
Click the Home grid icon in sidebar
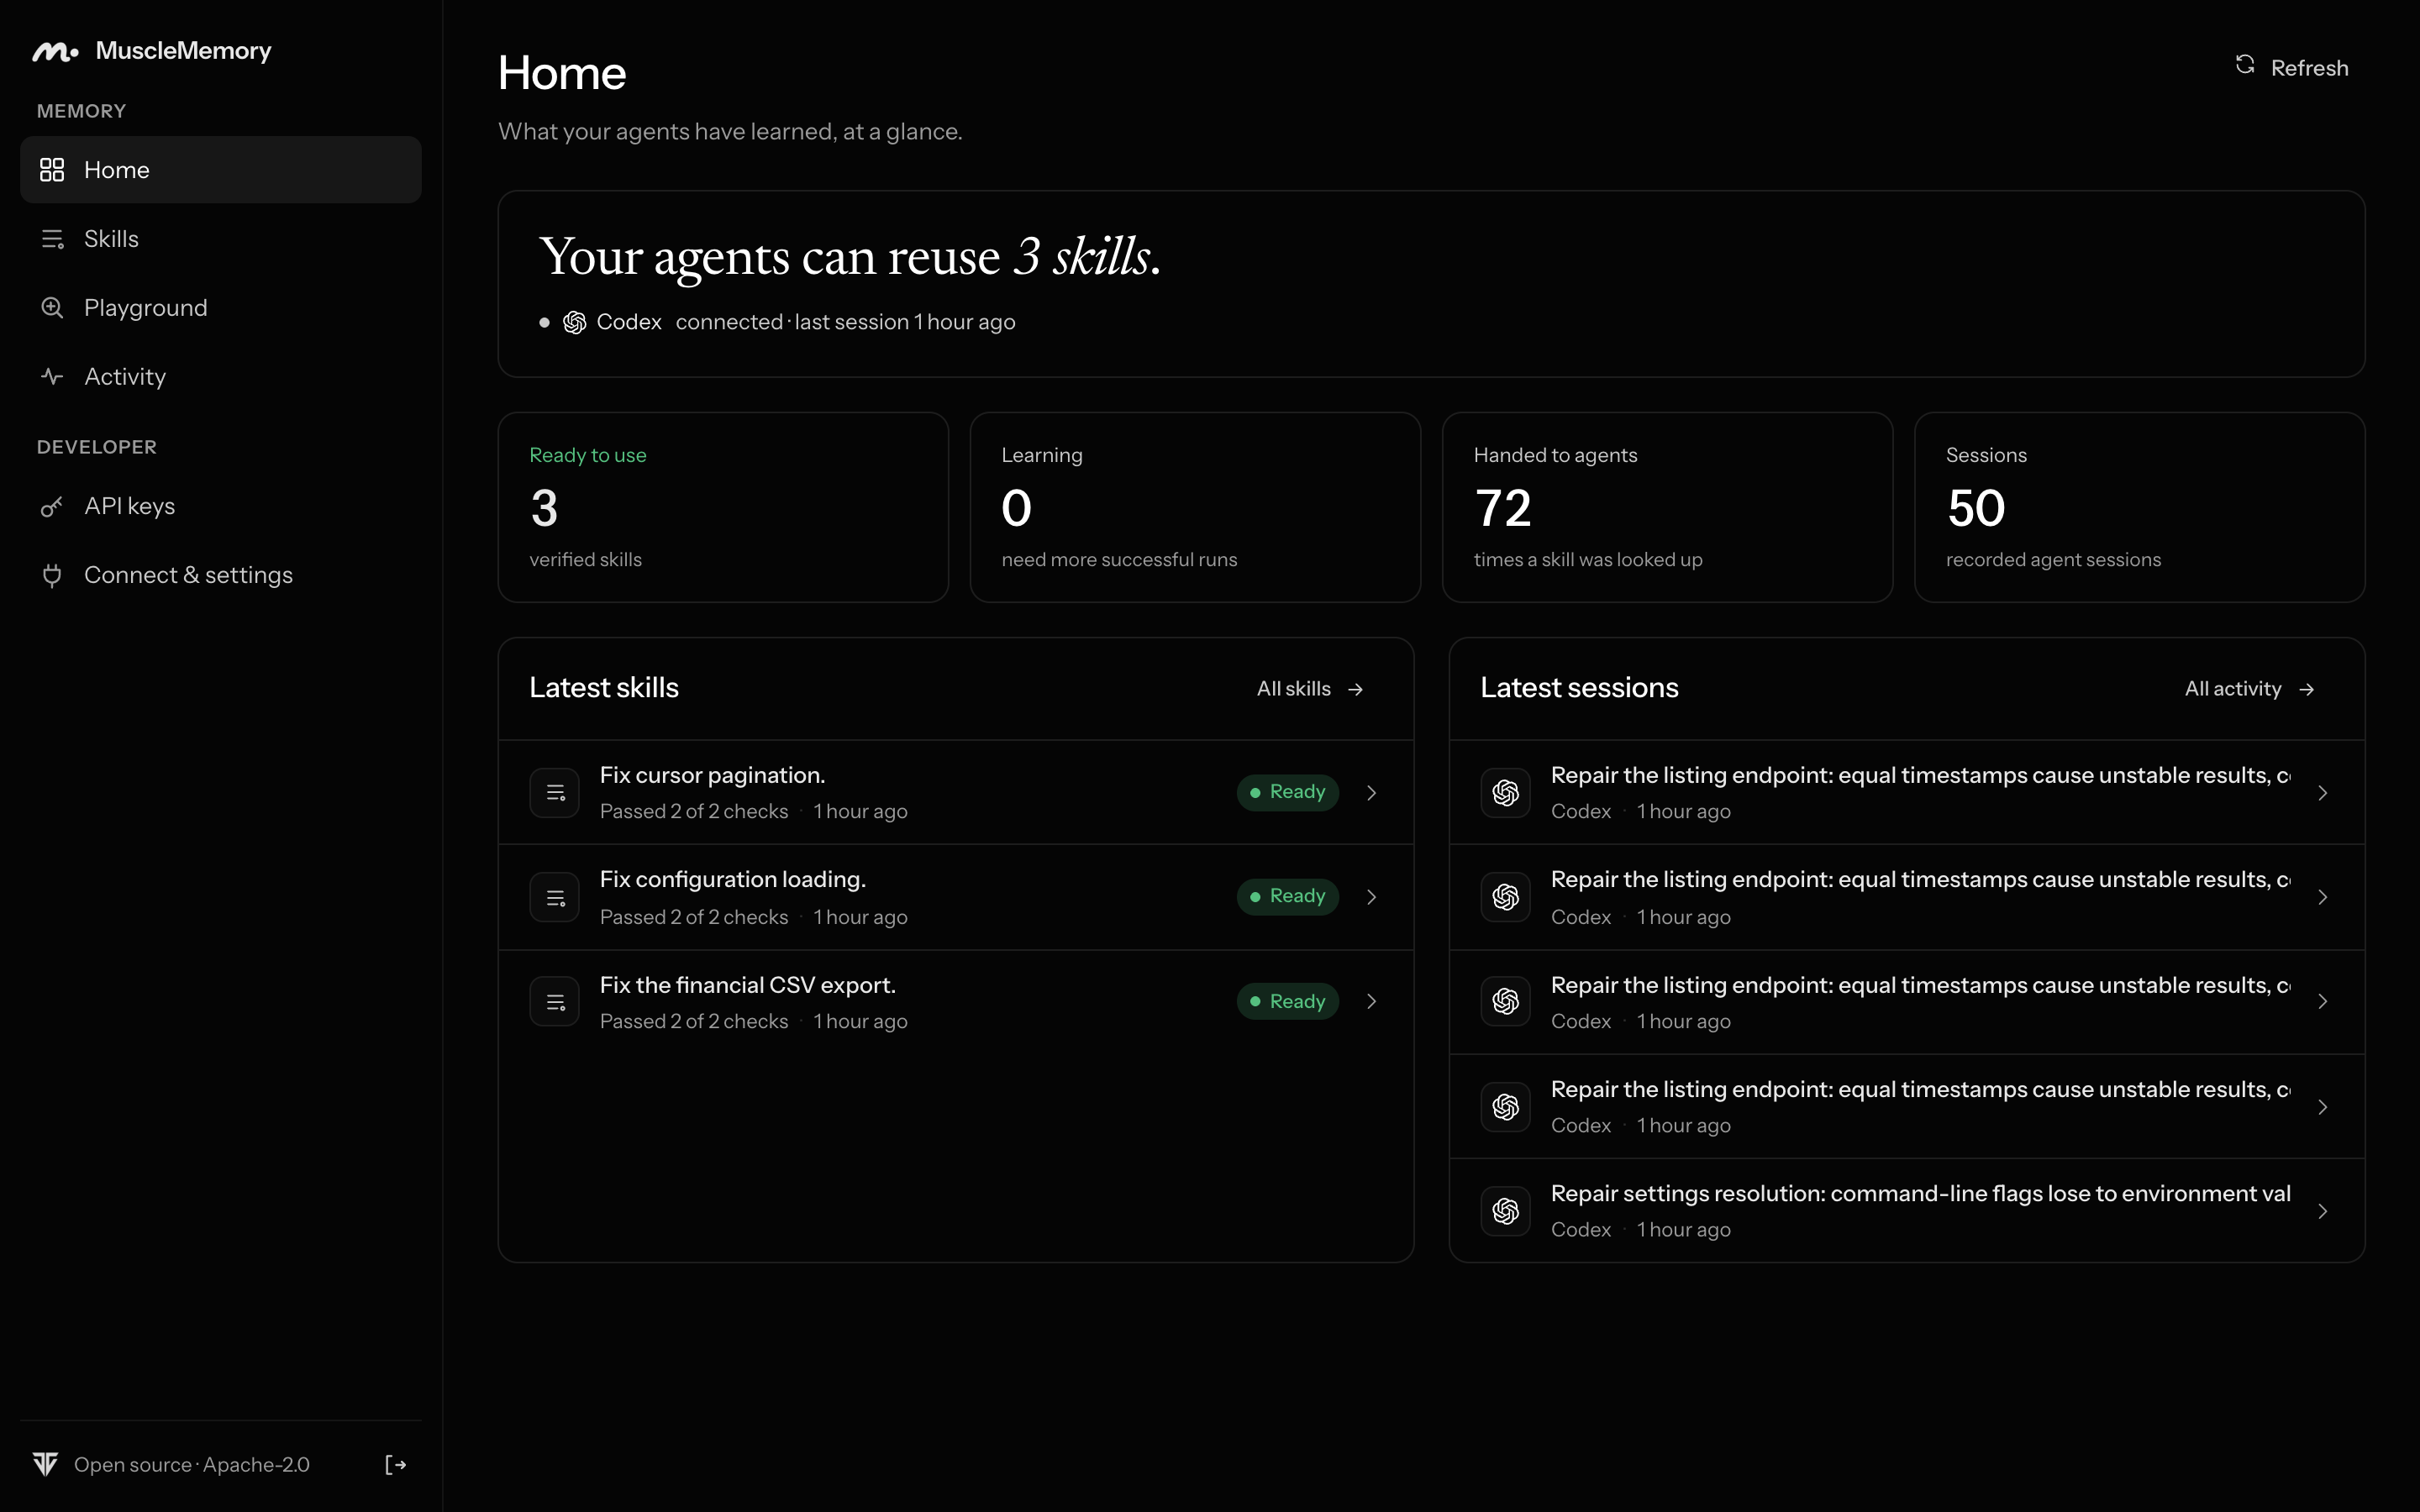click(x=52, y=170)
